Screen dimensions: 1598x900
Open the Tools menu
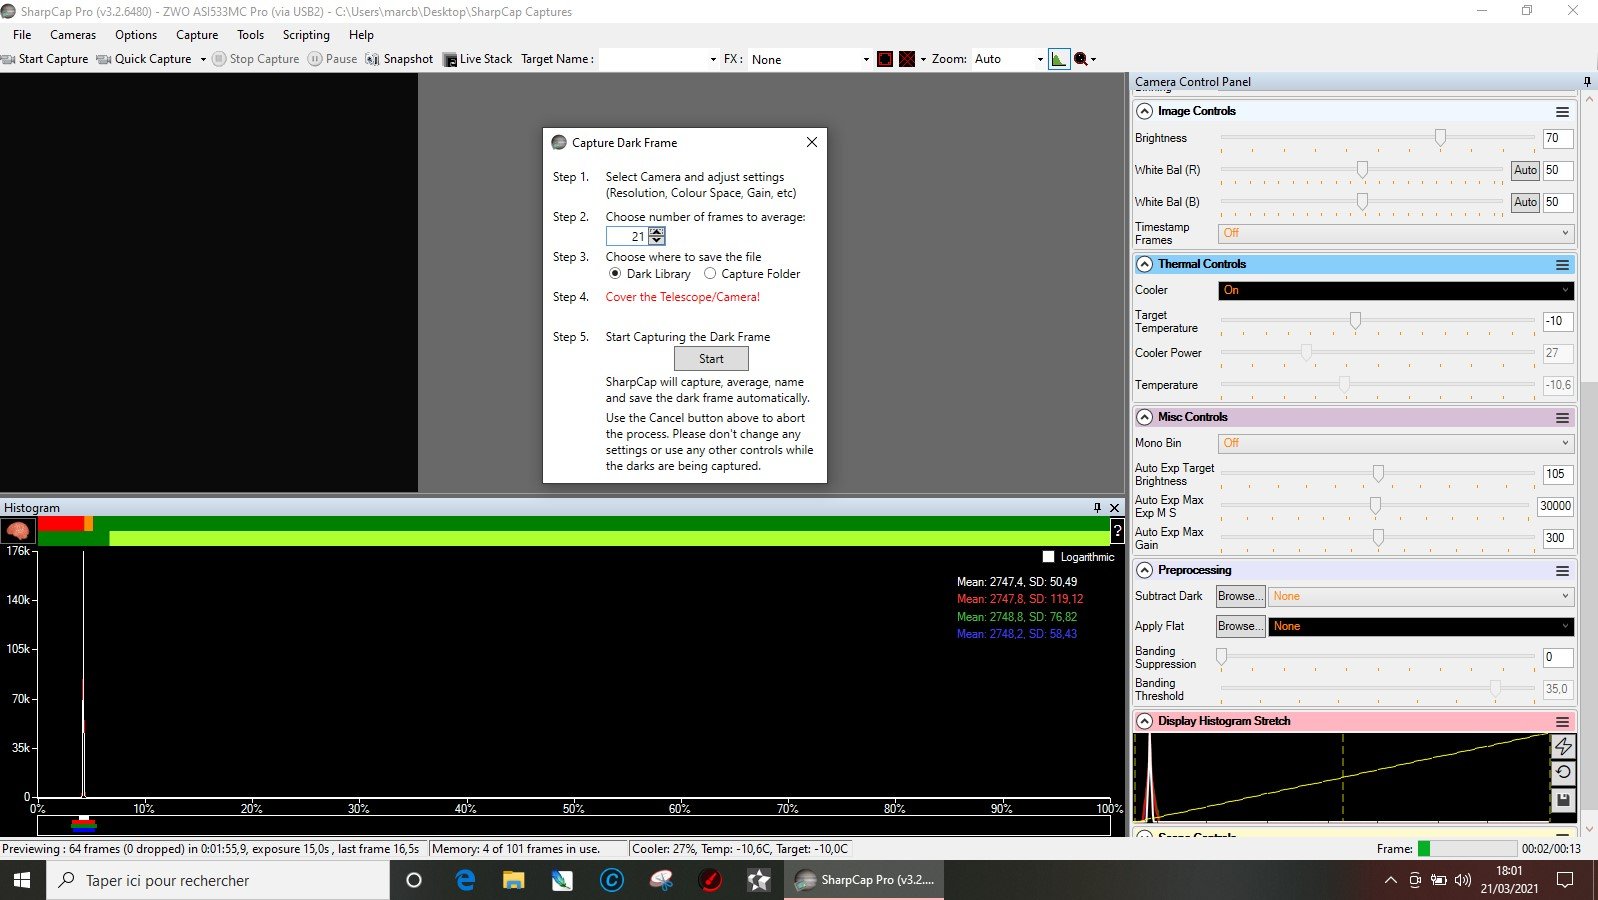250,34
